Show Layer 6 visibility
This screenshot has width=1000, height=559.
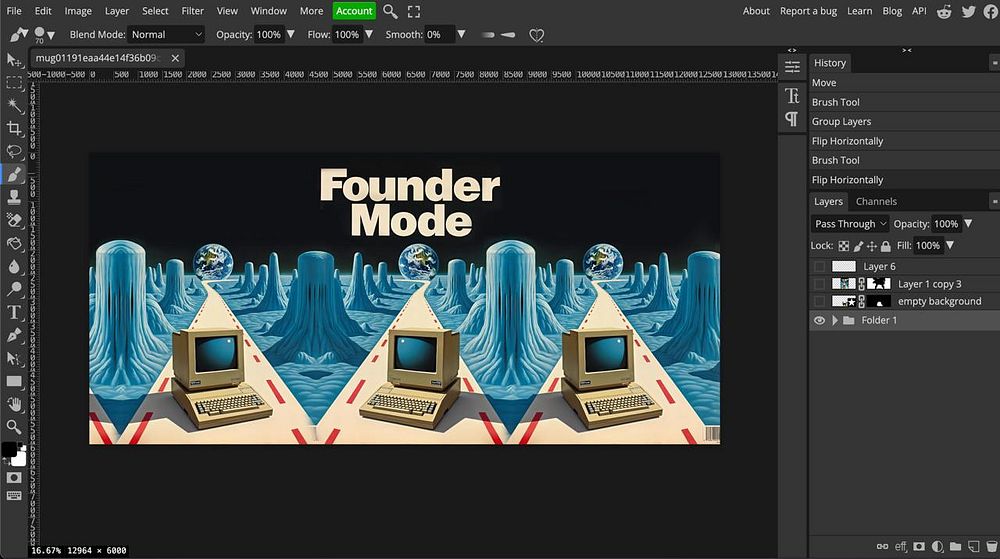point(820,266)
